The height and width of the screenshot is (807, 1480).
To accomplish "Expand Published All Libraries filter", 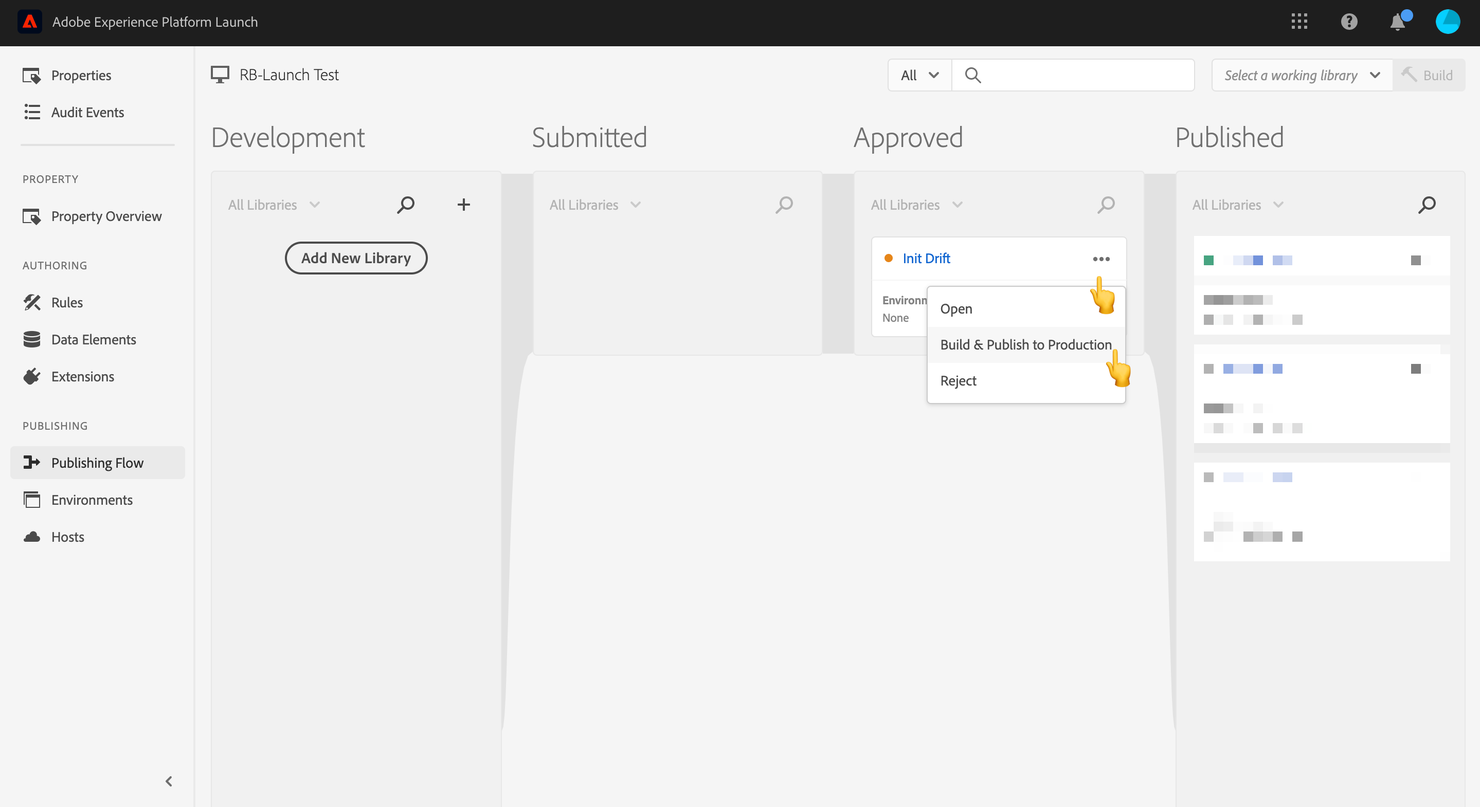I will click(1238, 205).
